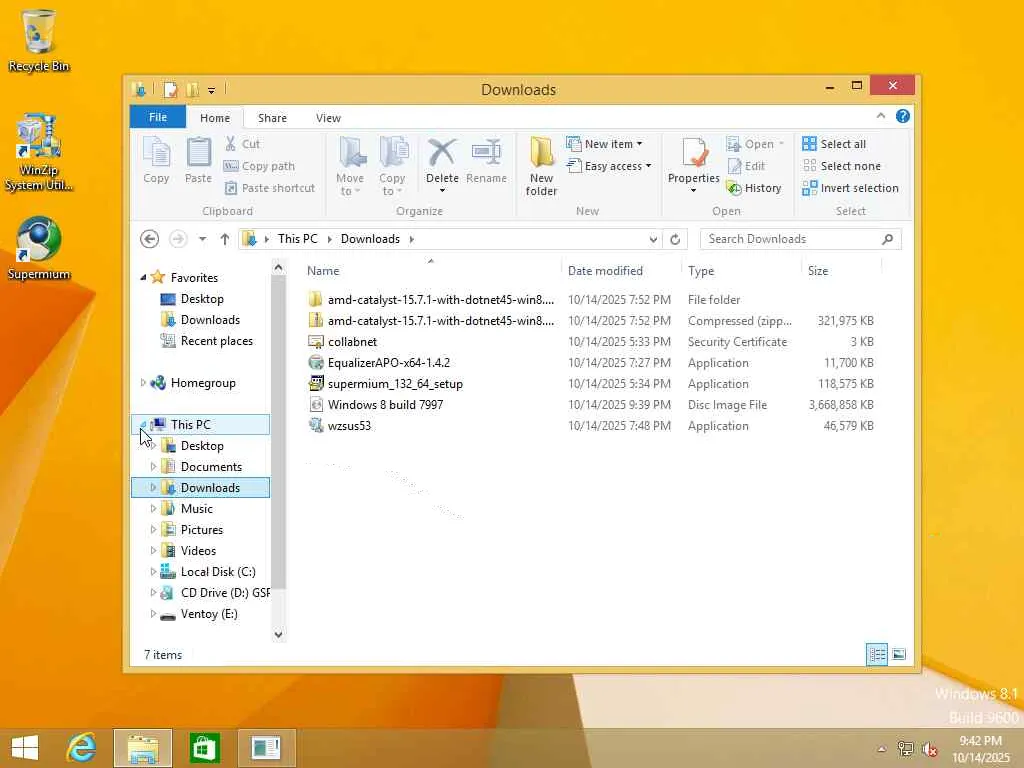Viewport: 1024px width, 768px height.
Task: Open the Move to dropdown
Action: [x=350, y=167]
